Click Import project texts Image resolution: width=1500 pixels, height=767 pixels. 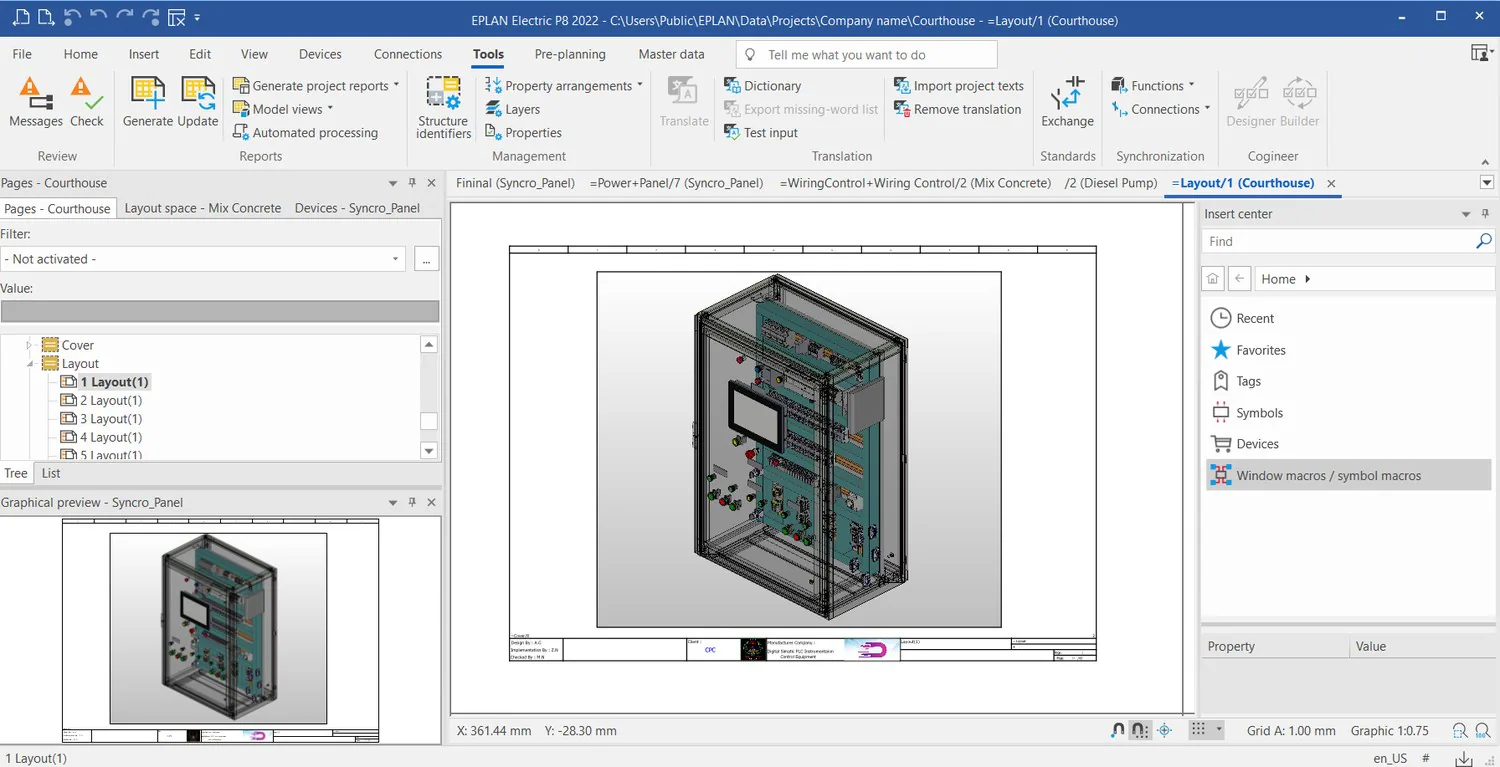click(x=959, y=86)
